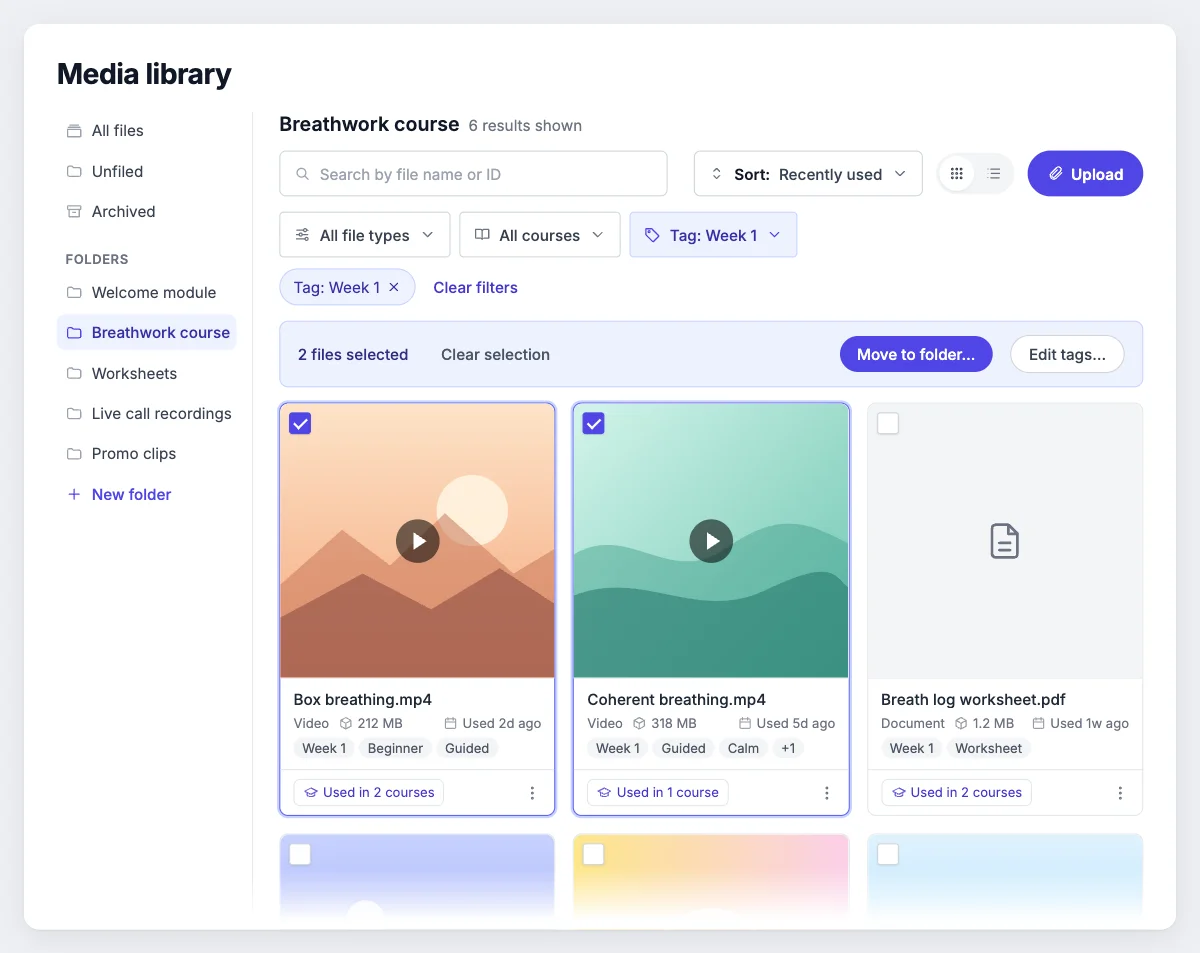This screenshot has width=1200, height=953.
Task: Open options menu for Box breathing.mp4
Action: (x=532, y=793)
